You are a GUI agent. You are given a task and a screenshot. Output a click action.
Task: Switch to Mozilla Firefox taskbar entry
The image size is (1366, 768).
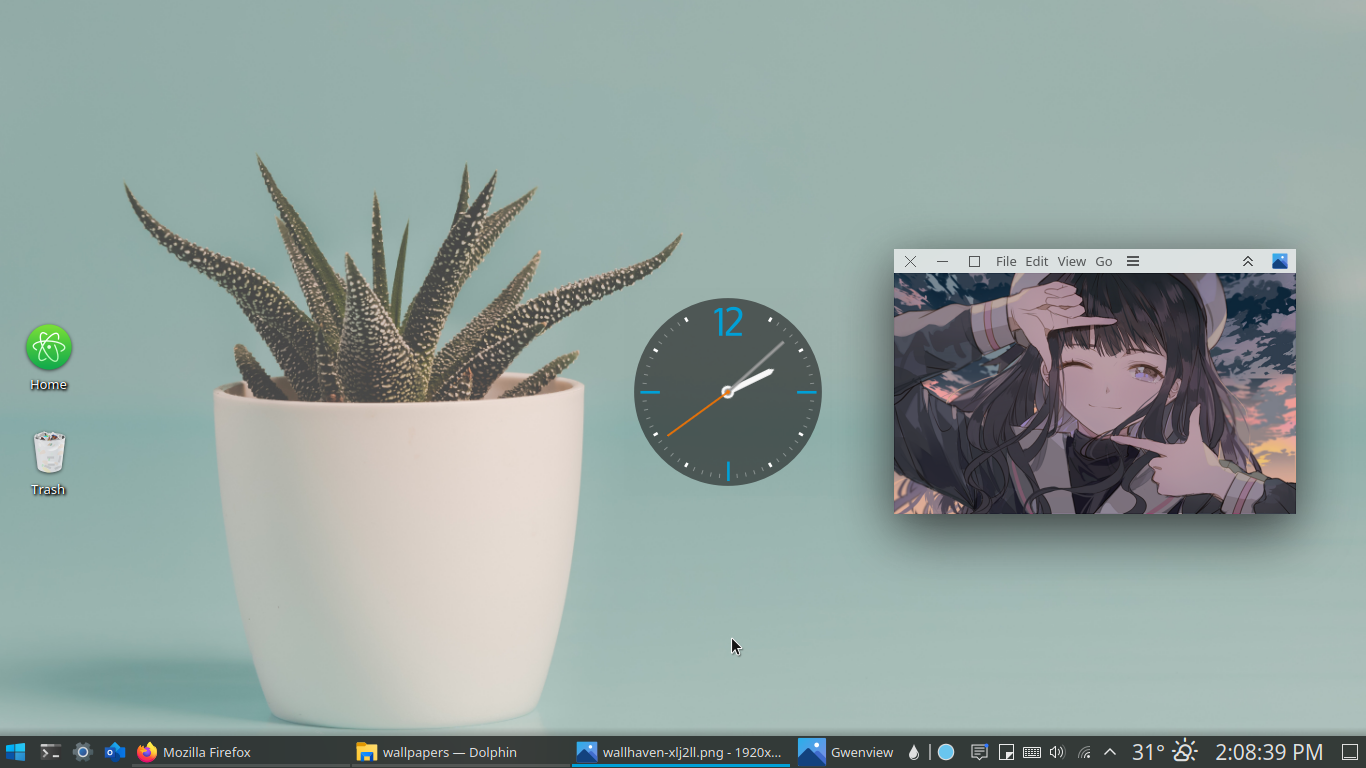(240, 752)
